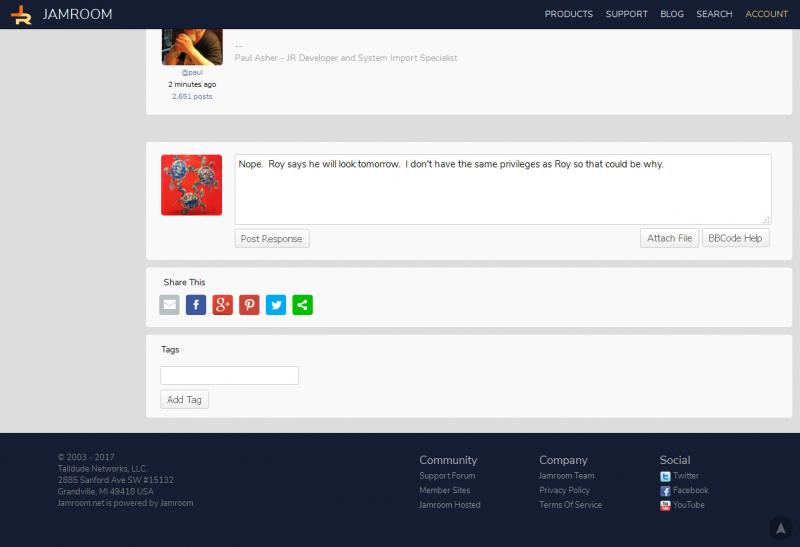Screen dimensions: 800x547
Task: Click the Attach File button
Action: (x=669, y=238)
